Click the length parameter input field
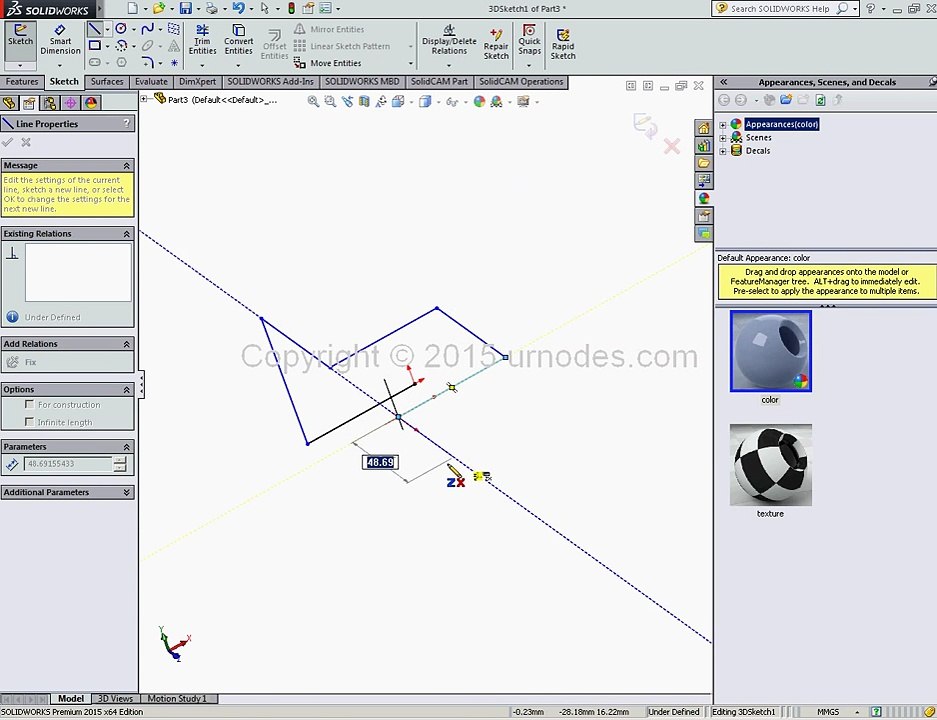Viewport: 937px width, 720px height. pos(68,464)
